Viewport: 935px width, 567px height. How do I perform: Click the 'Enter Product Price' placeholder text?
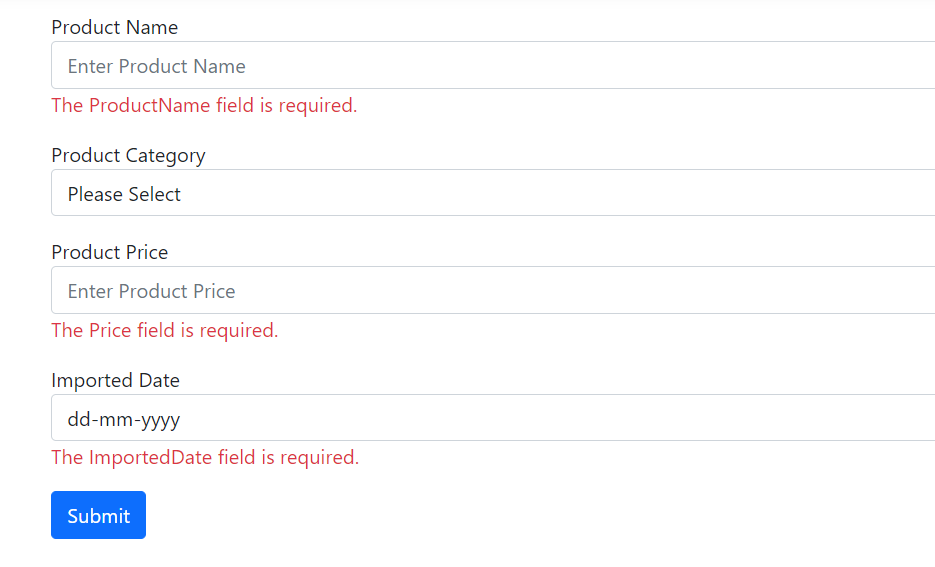point(152,292)
